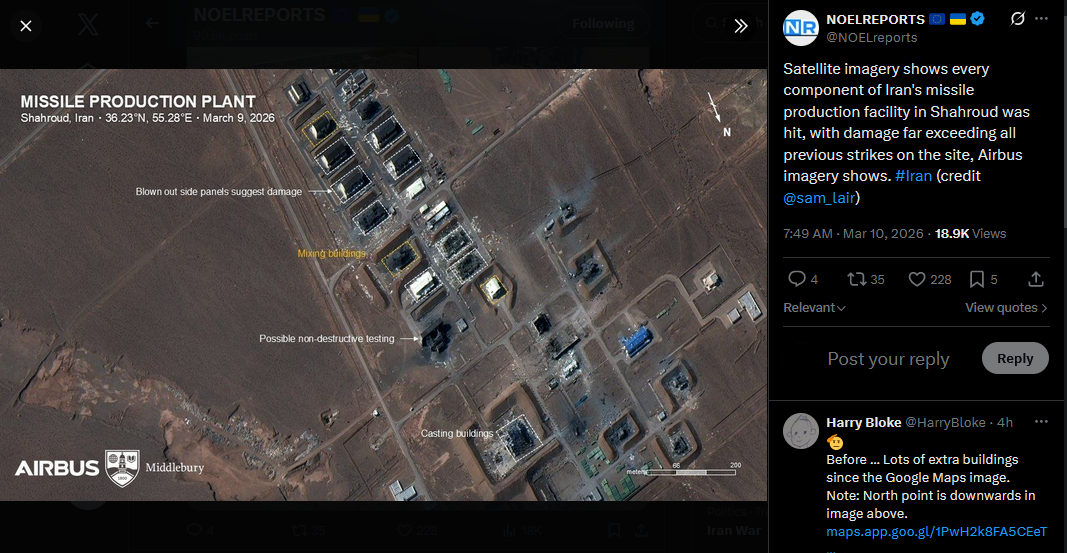Click the @HarryBloke handle
Image resolution: width=1067 pixels, height=553 pixels.
pyautogui.click(x=945, y=422)
